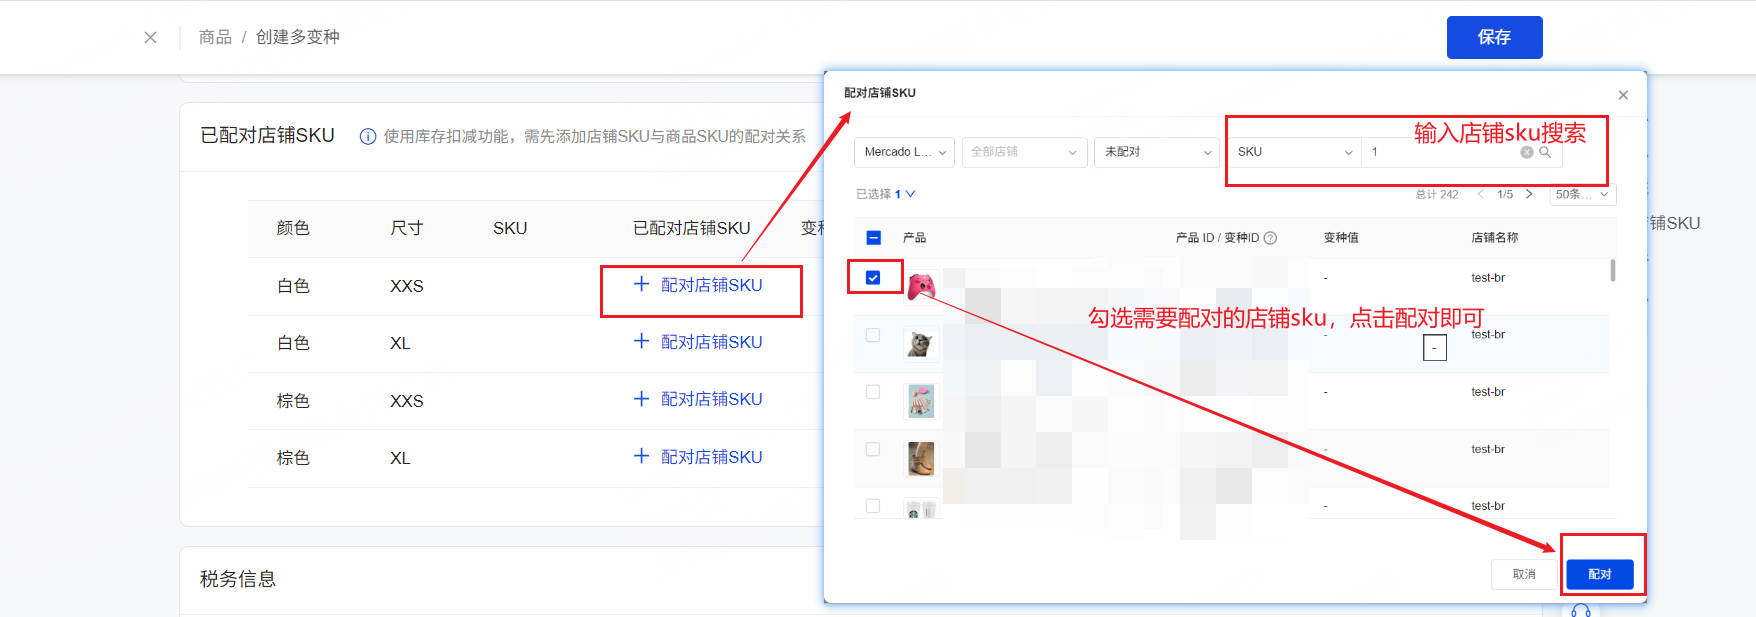
Task: Open the 50条 page-size dropdown
Action: tap(1583, 194)
